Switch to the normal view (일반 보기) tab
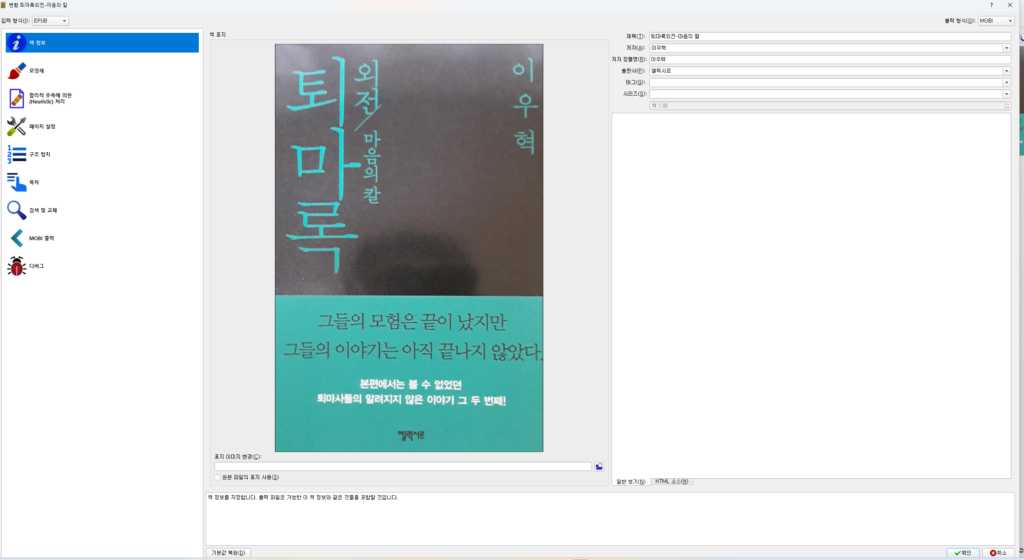Image resolution: width=1024 pixels, height=560 pixels. [631, 482]
